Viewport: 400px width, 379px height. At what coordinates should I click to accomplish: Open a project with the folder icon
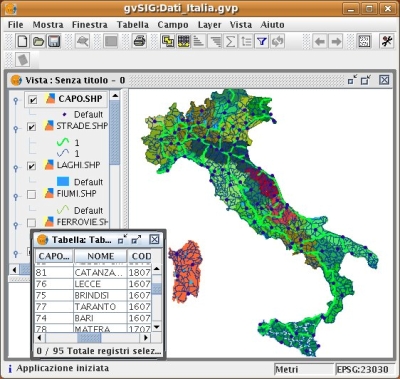click(x=38, y=41)
